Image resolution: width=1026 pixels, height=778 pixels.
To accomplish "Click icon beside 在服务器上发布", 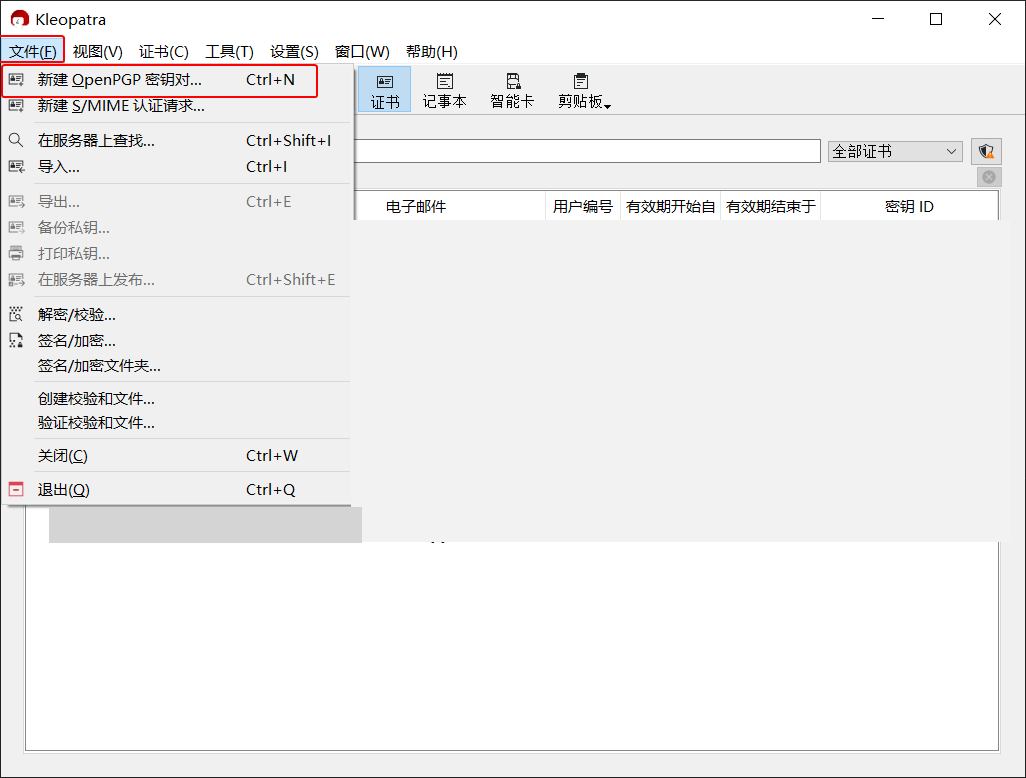I will [16, 279].
